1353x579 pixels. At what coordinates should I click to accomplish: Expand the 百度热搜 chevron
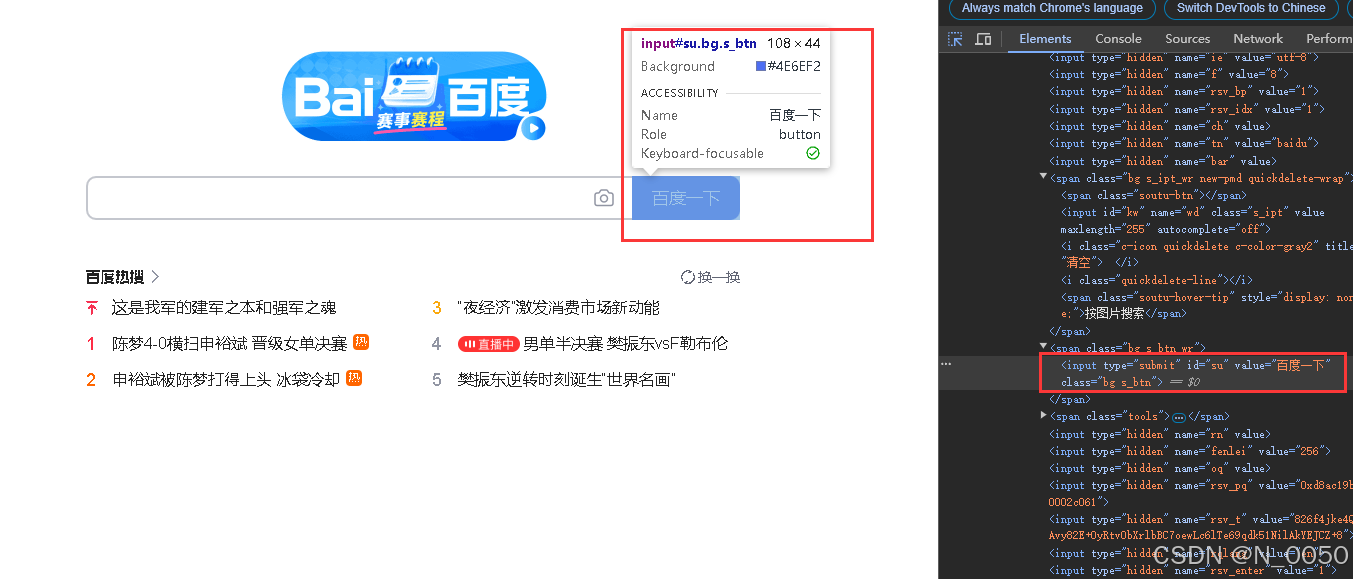click(x=156, y=277)
